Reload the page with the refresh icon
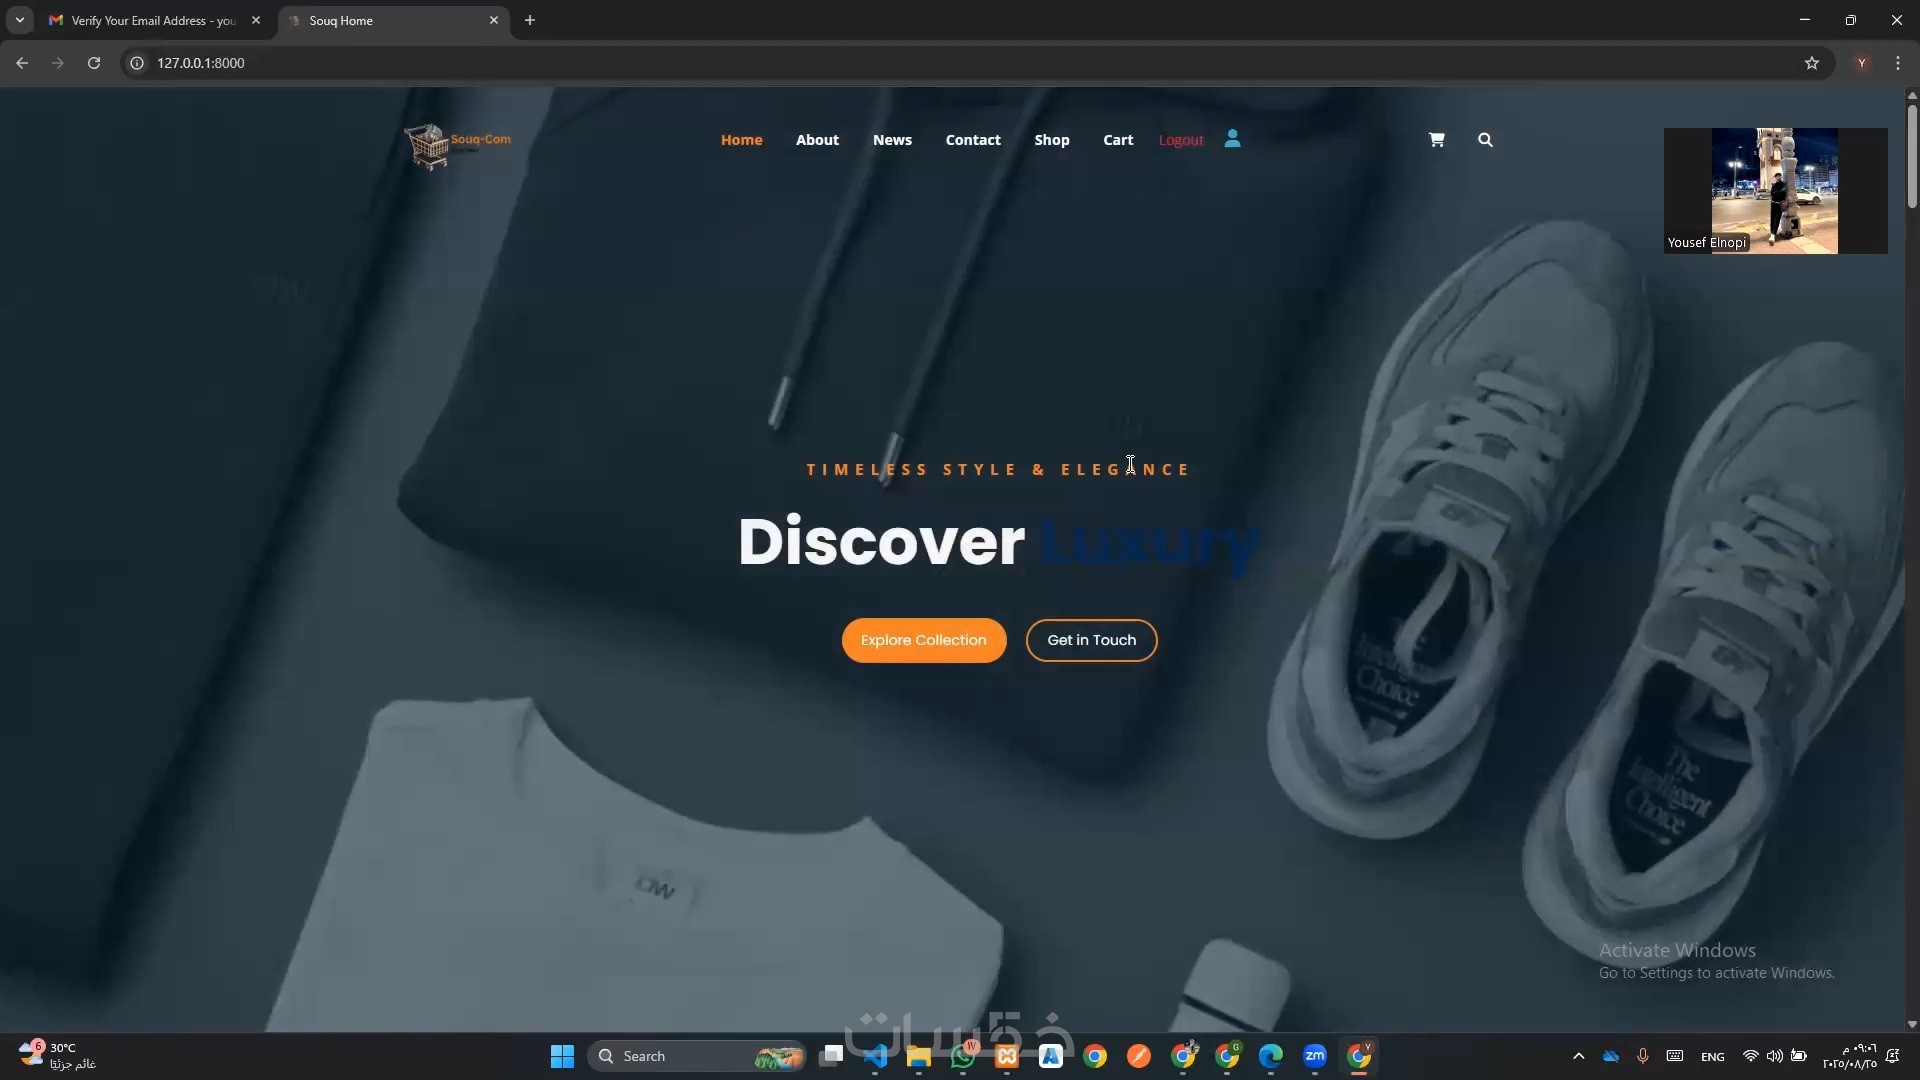 coord(94,63)
